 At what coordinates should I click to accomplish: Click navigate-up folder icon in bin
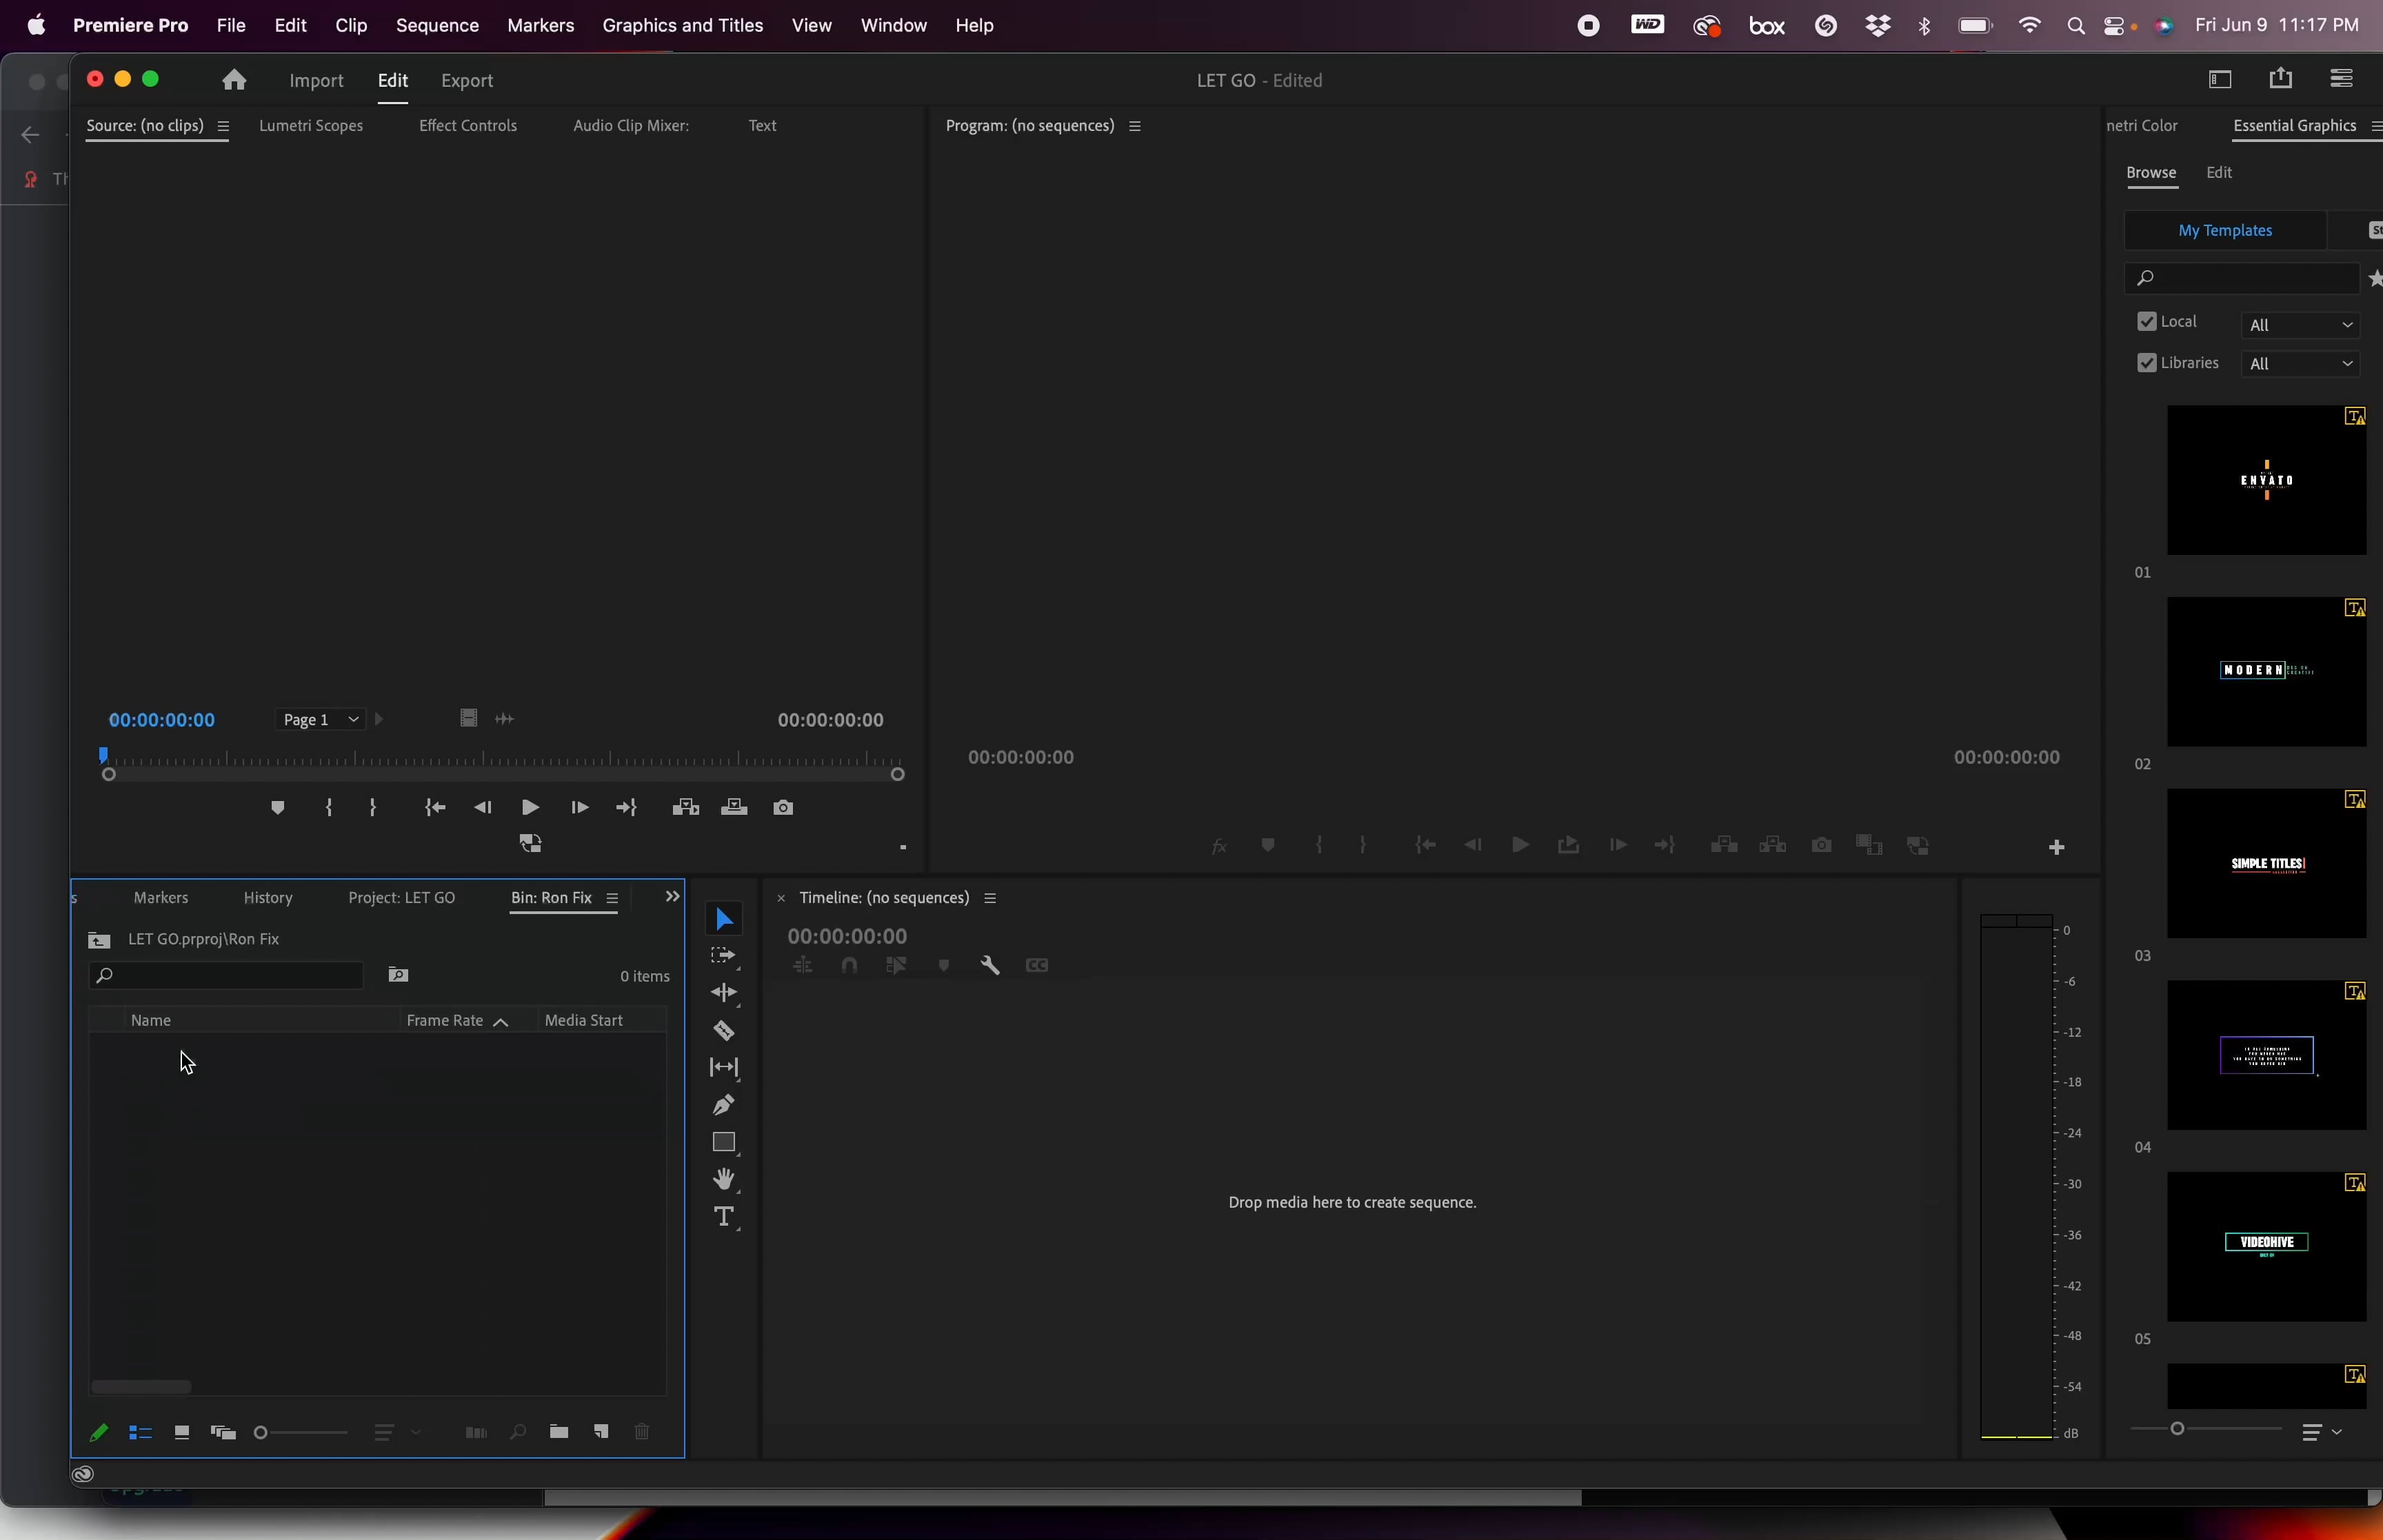click(99, 940)
